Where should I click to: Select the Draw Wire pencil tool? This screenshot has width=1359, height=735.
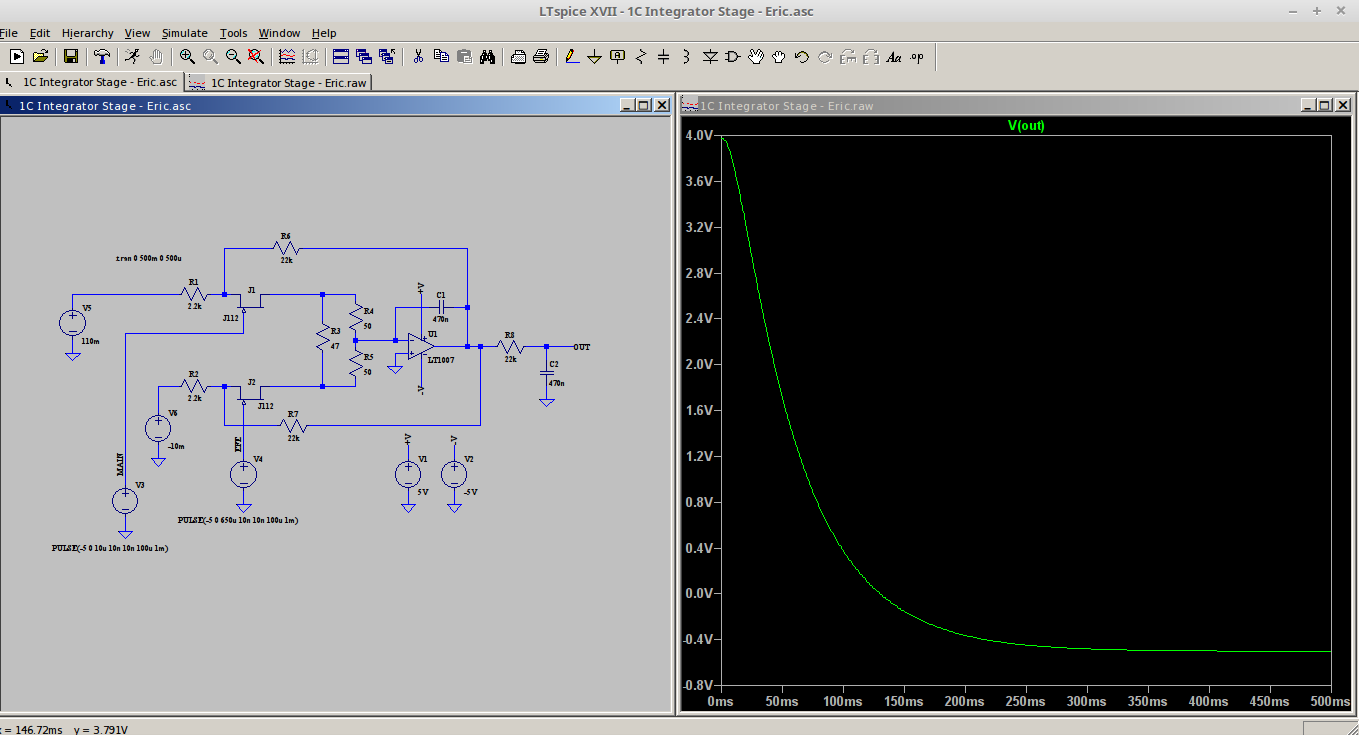(571, 57)
